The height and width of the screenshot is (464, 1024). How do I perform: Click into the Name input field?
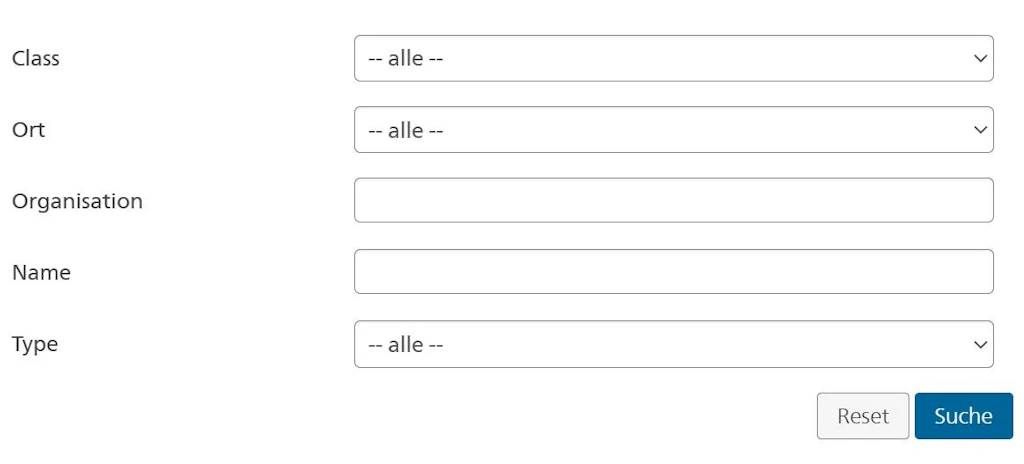click(673, 272)
